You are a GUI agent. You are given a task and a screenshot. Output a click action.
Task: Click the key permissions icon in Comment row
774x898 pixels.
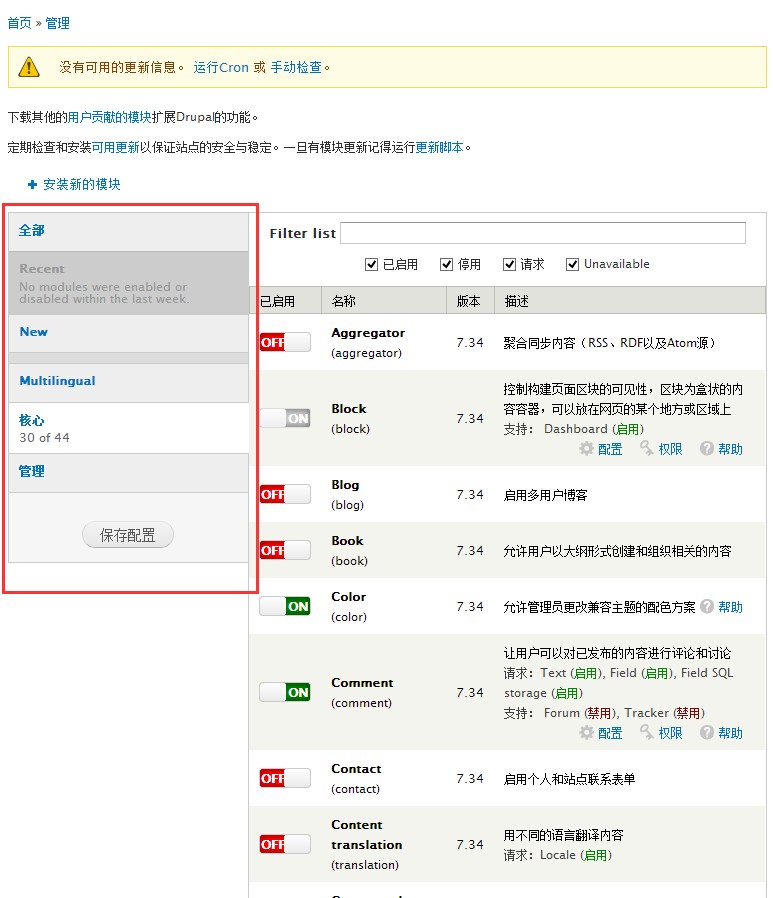tap(646, 732)
